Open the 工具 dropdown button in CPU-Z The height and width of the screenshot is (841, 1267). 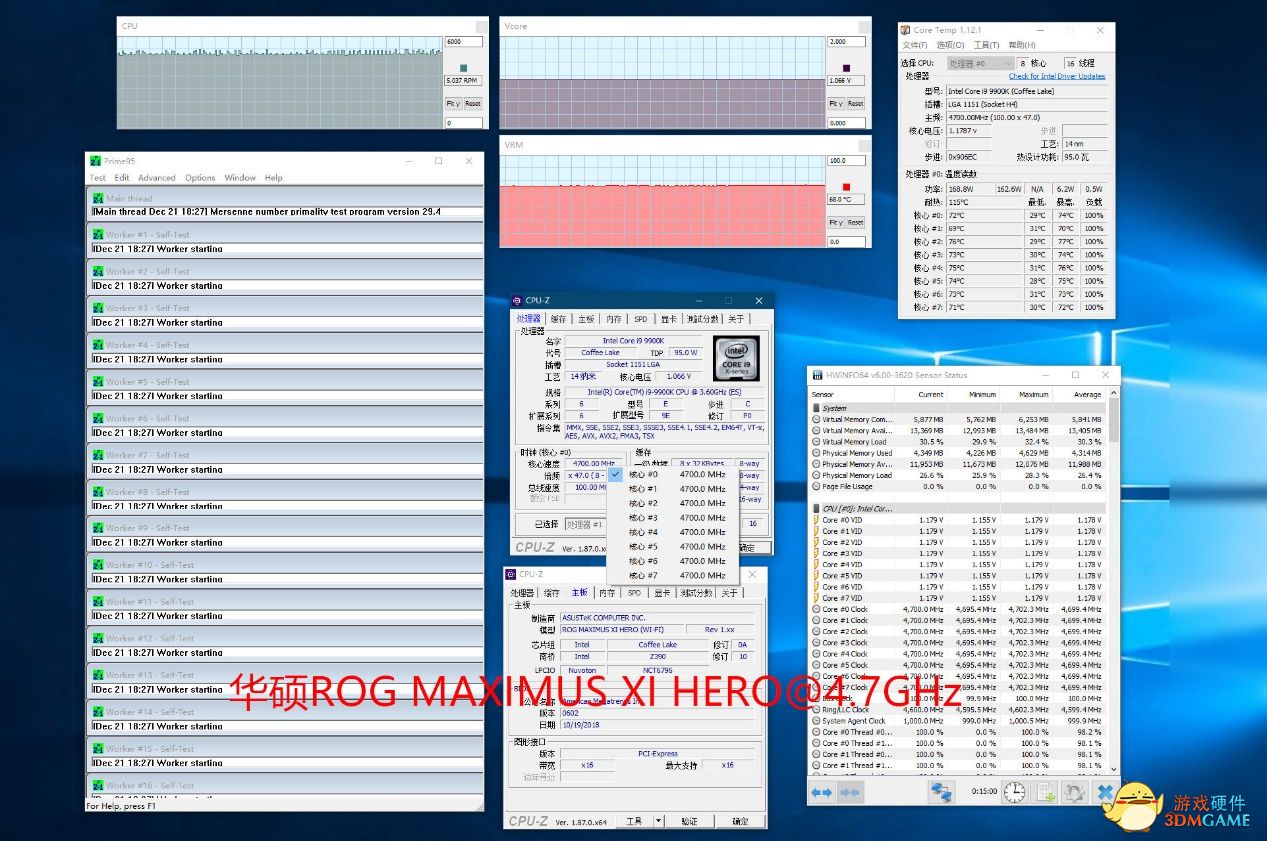click(640, 821)
